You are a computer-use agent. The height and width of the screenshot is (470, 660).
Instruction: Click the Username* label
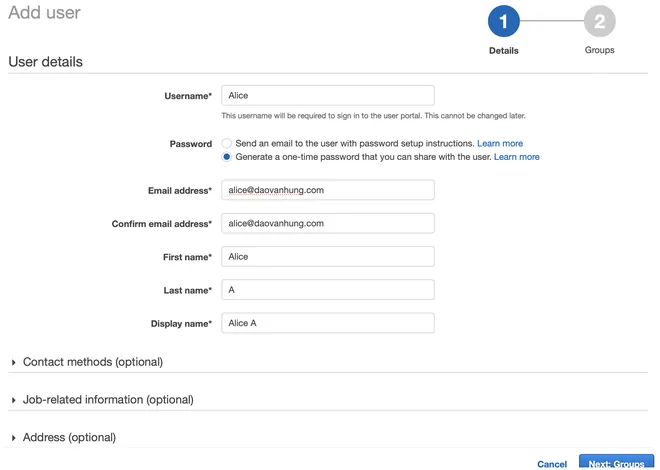click(x=188, y=96)
